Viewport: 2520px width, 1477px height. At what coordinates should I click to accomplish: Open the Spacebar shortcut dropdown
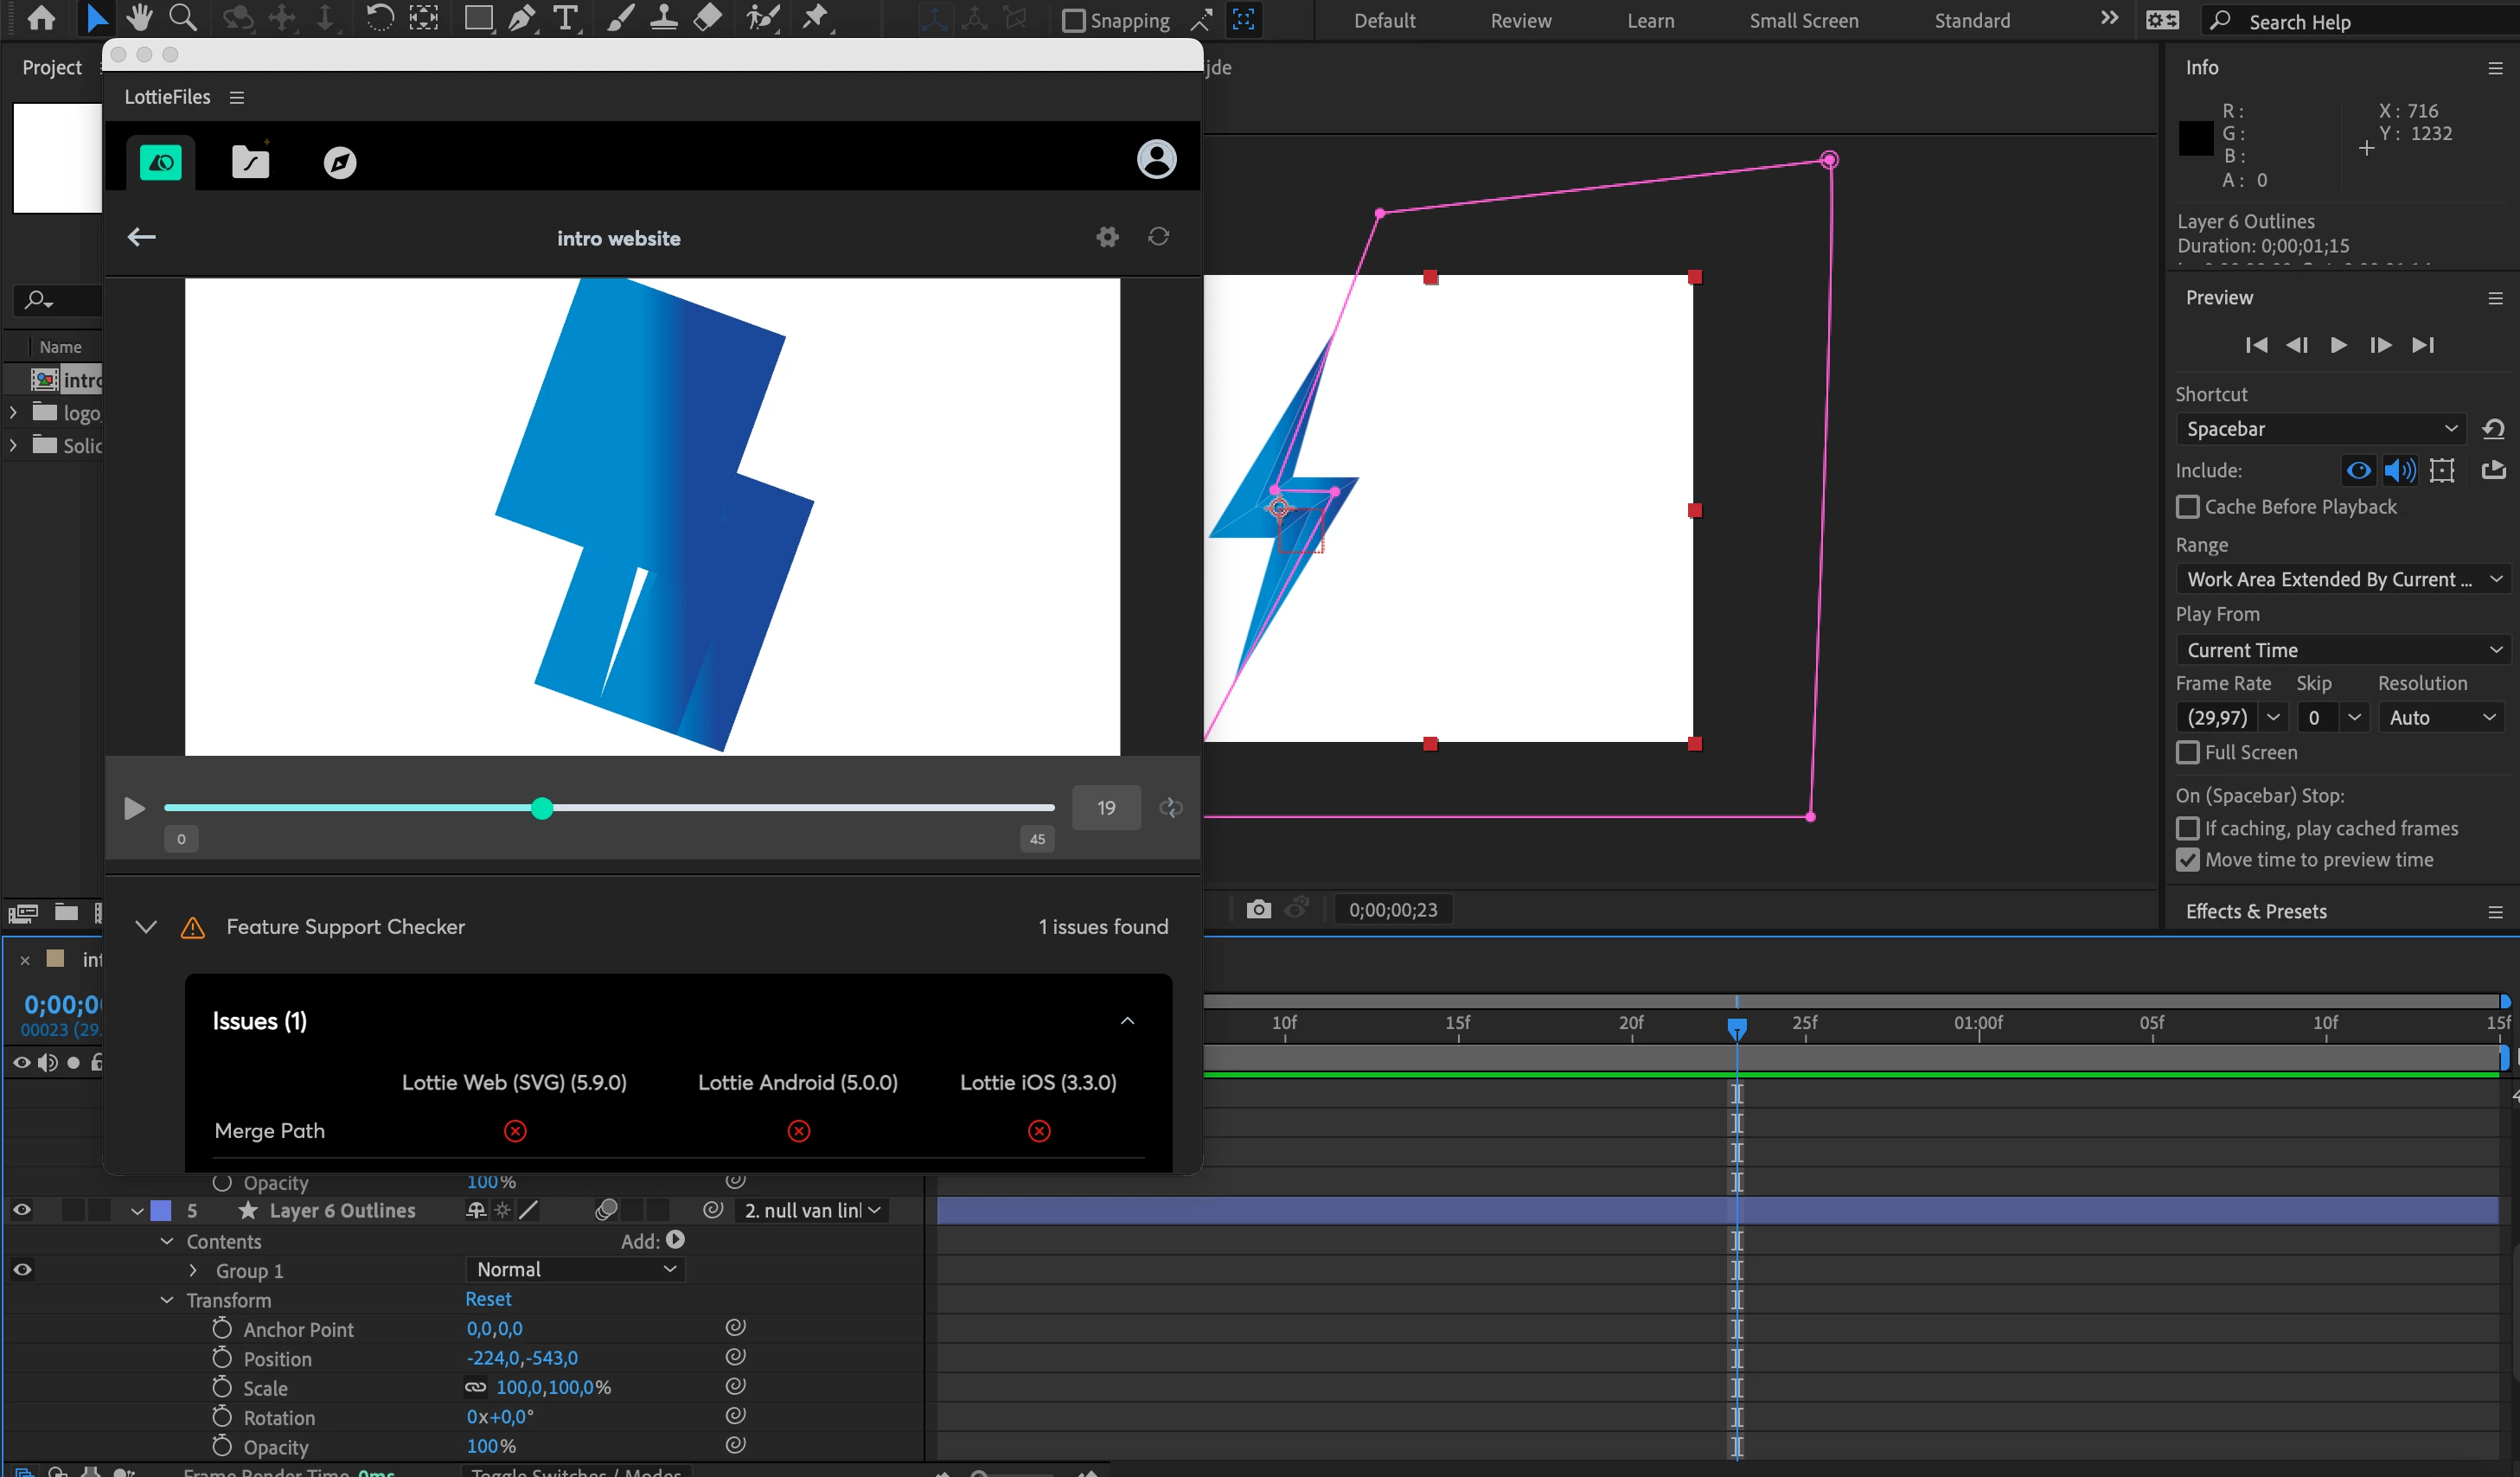click(x=2320, y=429)
